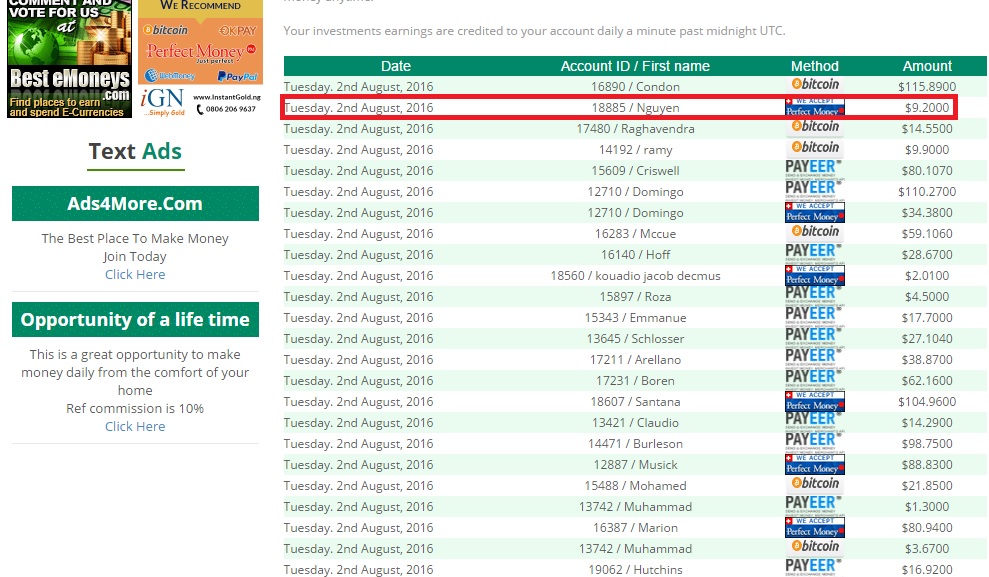
Task: Click 'Click Here' under Ref commission text
Action: pyautogui.click(x=135, y=426)
